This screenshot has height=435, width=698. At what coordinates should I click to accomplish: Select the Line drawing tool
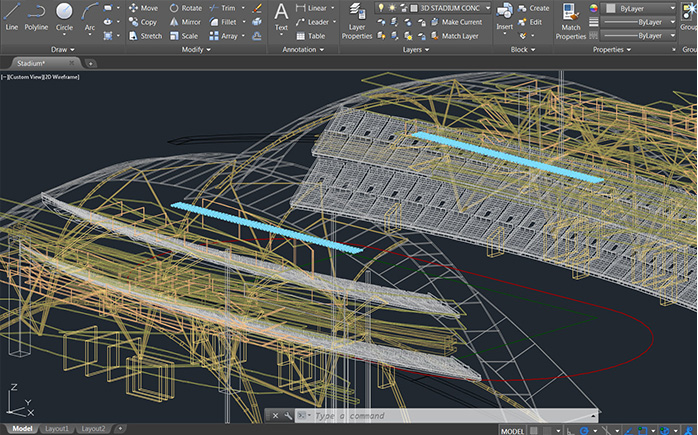pos(11,16)
